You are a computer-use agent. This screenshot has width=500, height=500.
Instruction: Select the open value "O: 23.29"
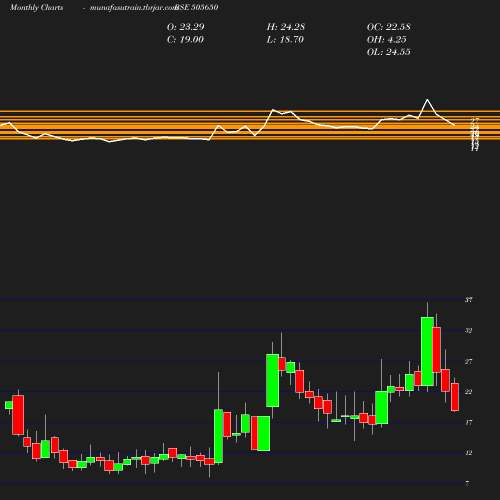(x=186, y=27)
